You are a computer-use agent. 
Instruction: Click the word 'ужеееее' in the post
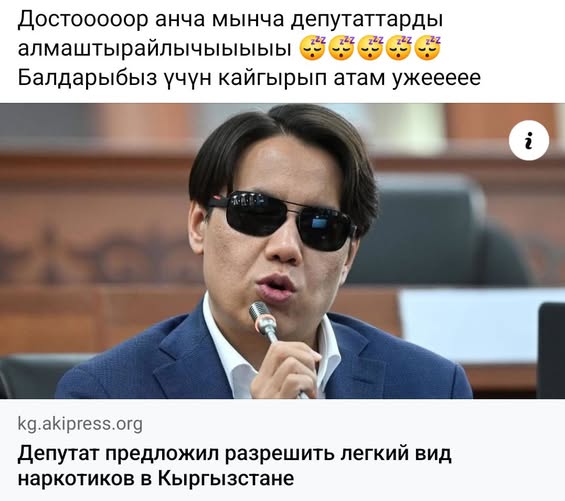coord(436,78)
